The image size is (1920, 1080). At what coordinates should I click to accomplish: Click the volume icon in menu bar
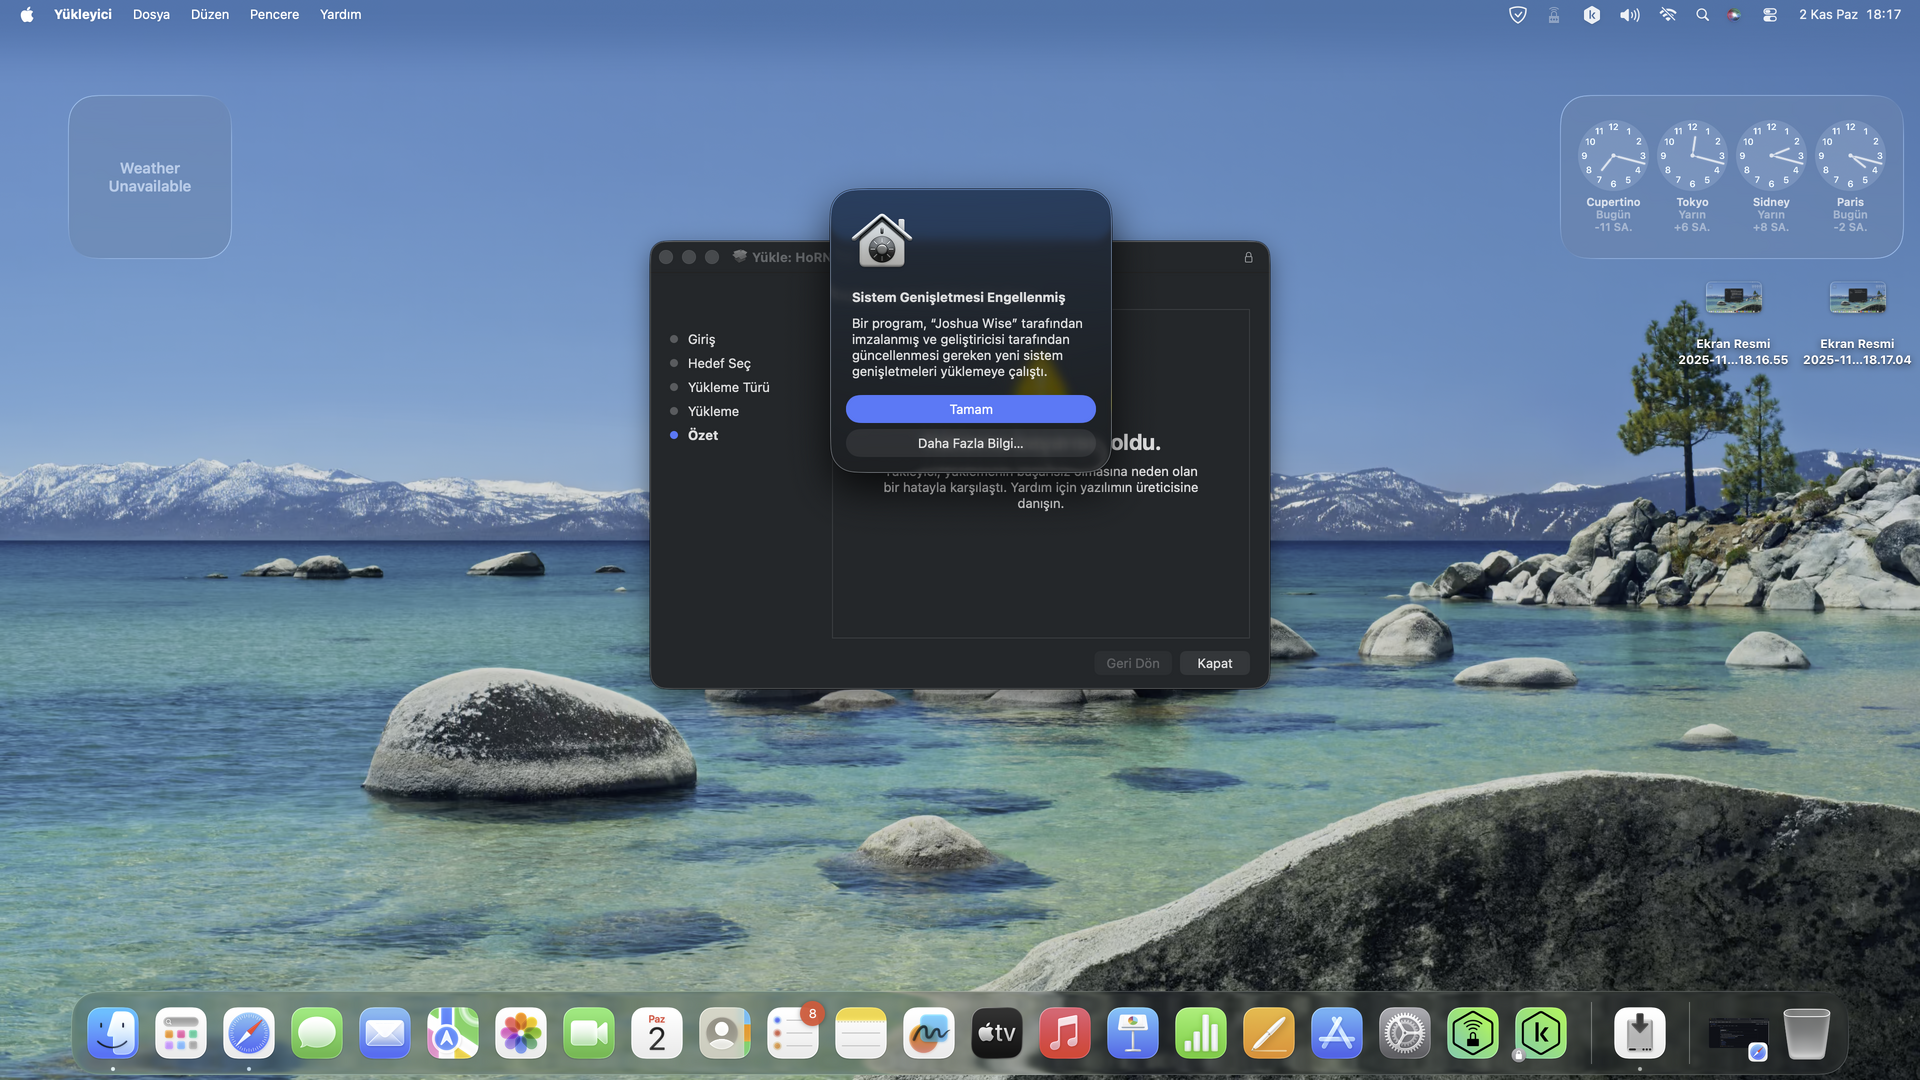1629,14
